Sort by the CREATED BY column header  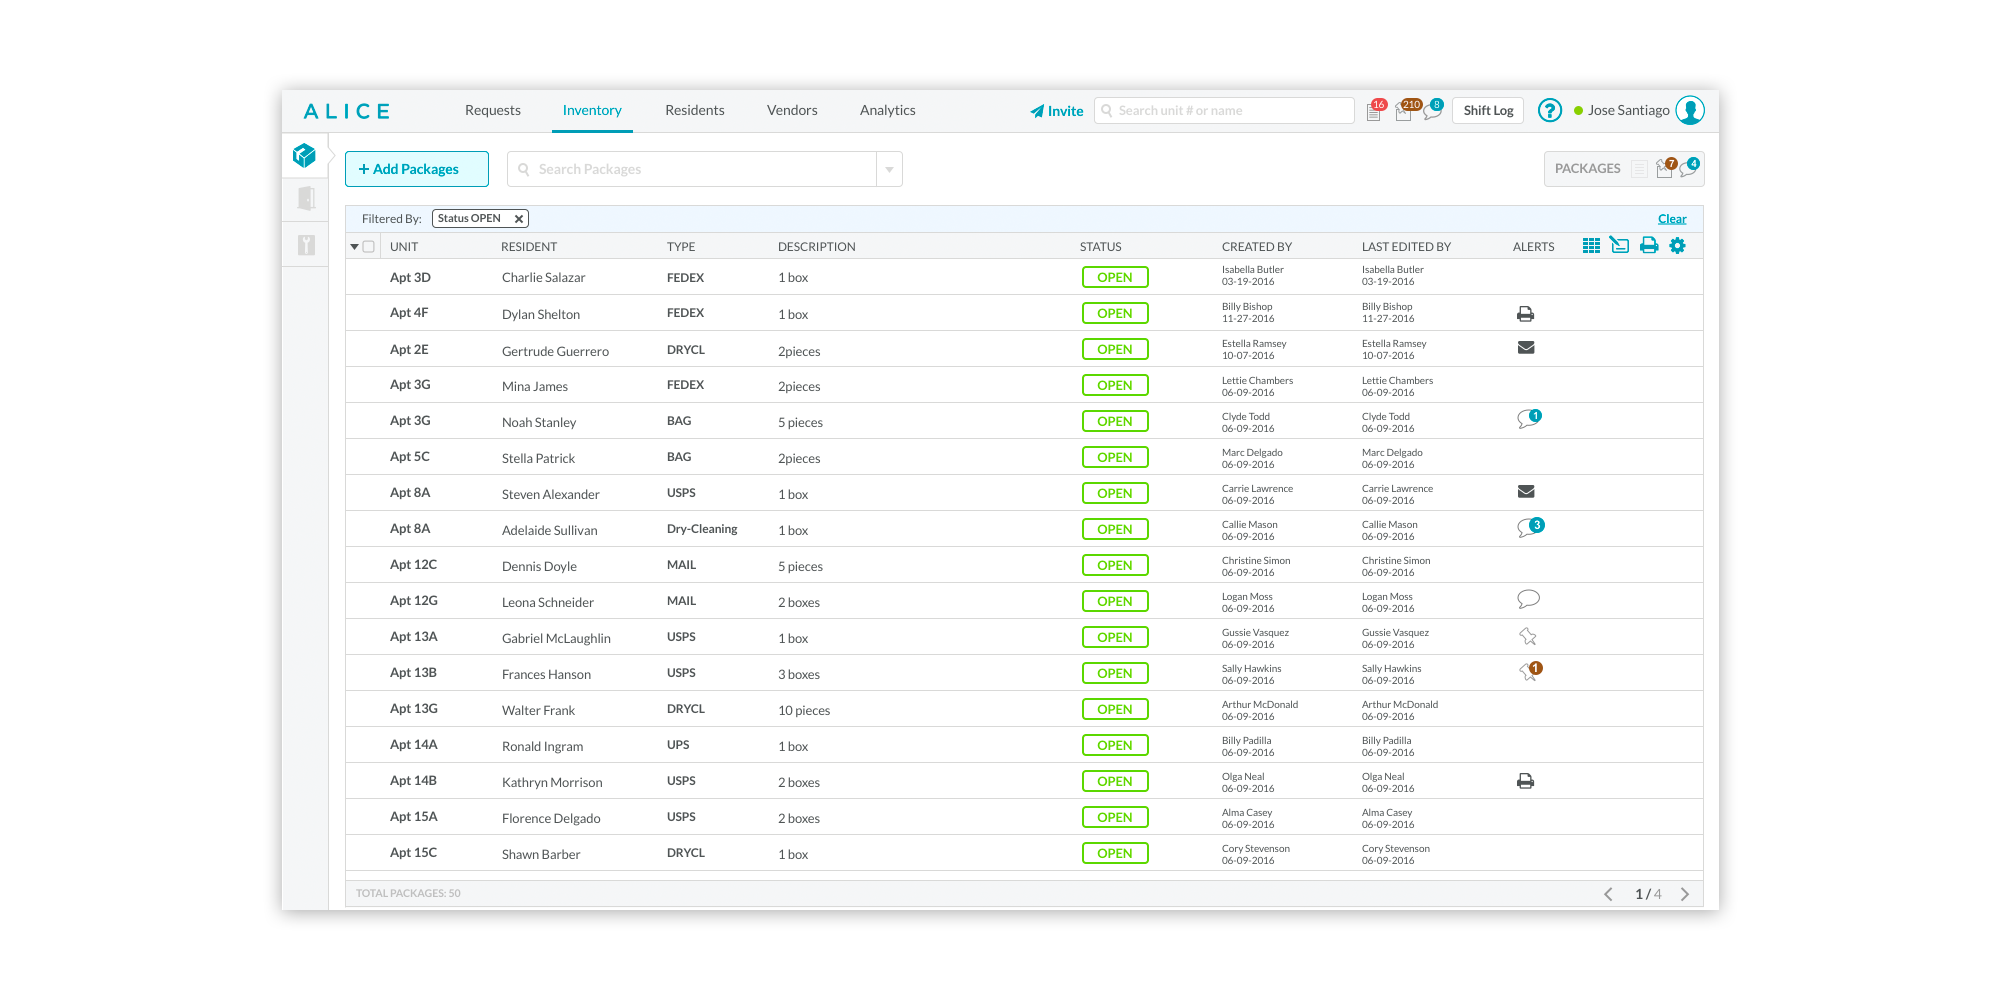(x=1257, y=247)
